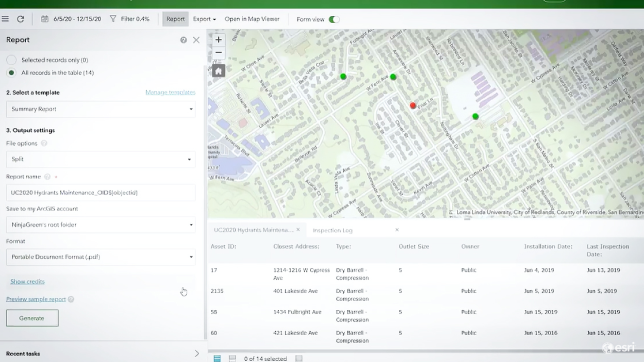Screen dimensions: 644x362
Task: Click the Generate button
Action: (32, 318)
